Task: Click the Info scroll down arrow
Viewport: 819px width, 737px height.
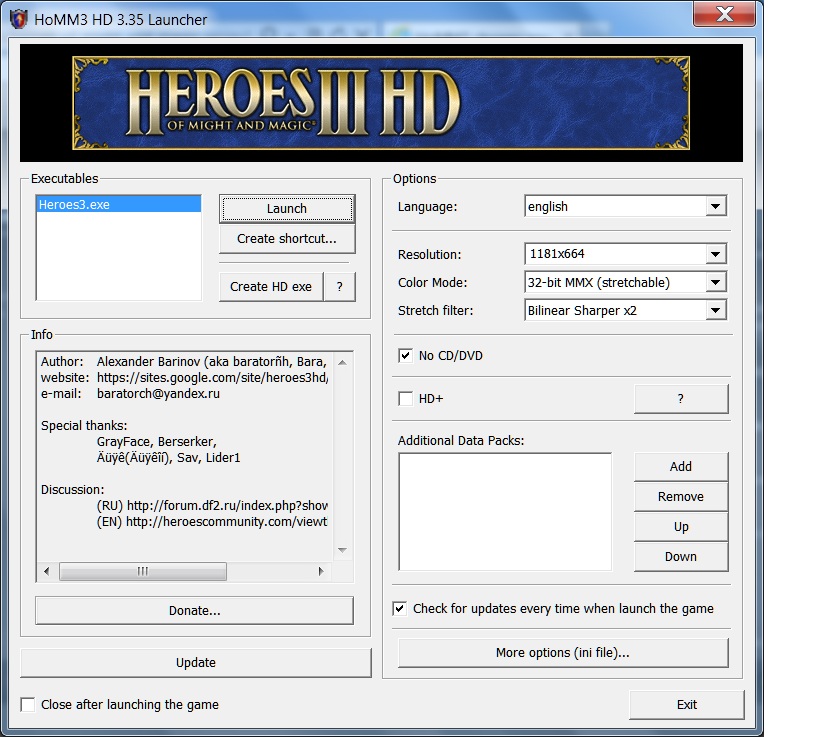Action: pyautogui.click(x=342, y=550)
